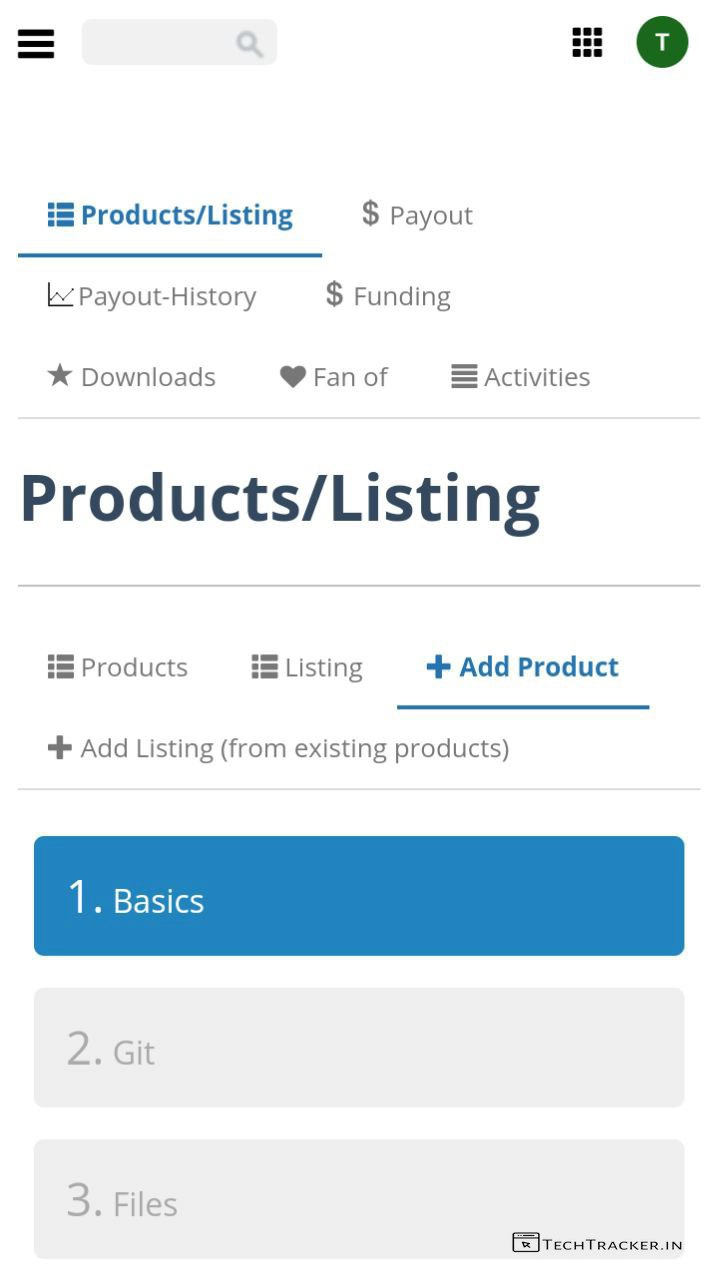This screenshot has height=1280, width=718.
Task: Open the green user avatar profile
Action: (x=662, y=42)
